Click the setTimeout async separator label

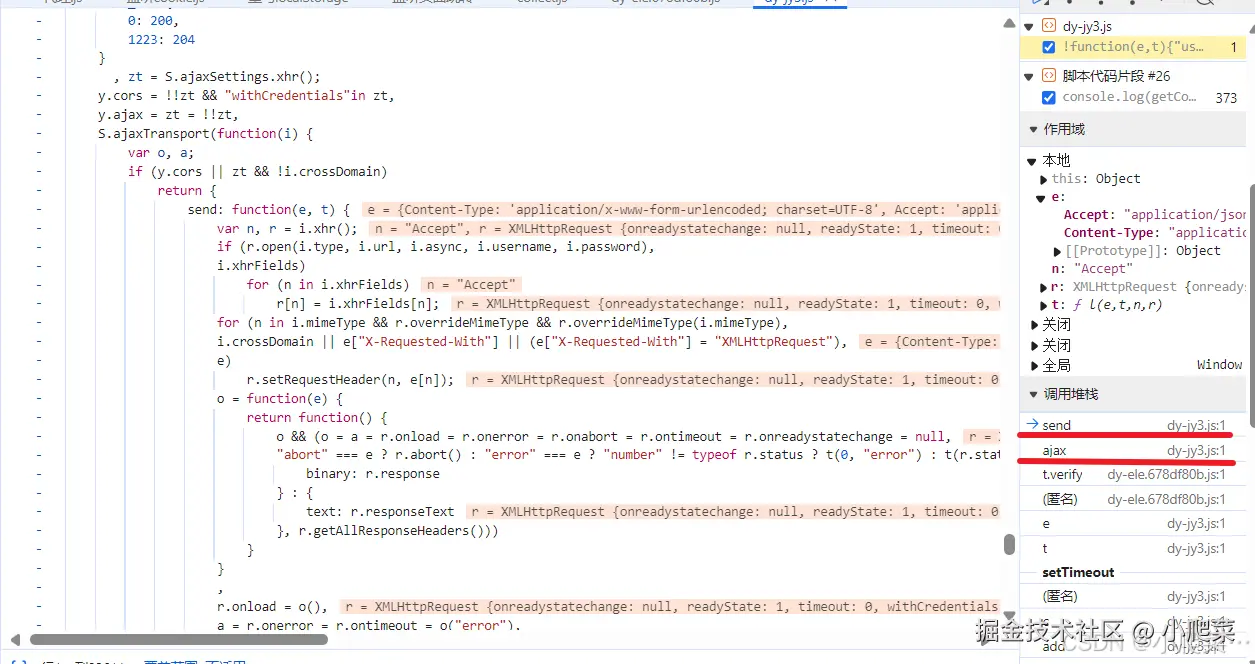(x=1078, y=573)
